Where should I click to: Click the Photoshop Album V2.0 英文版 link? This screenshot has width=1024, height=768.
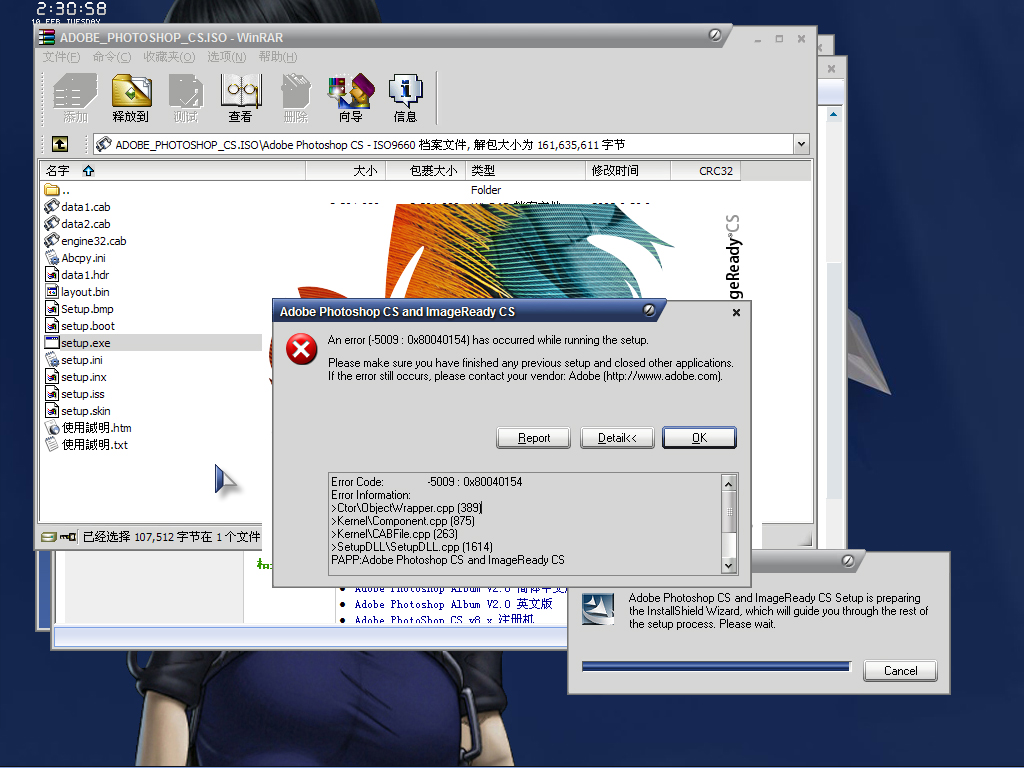pyautogui.click(x=453, y=604)
